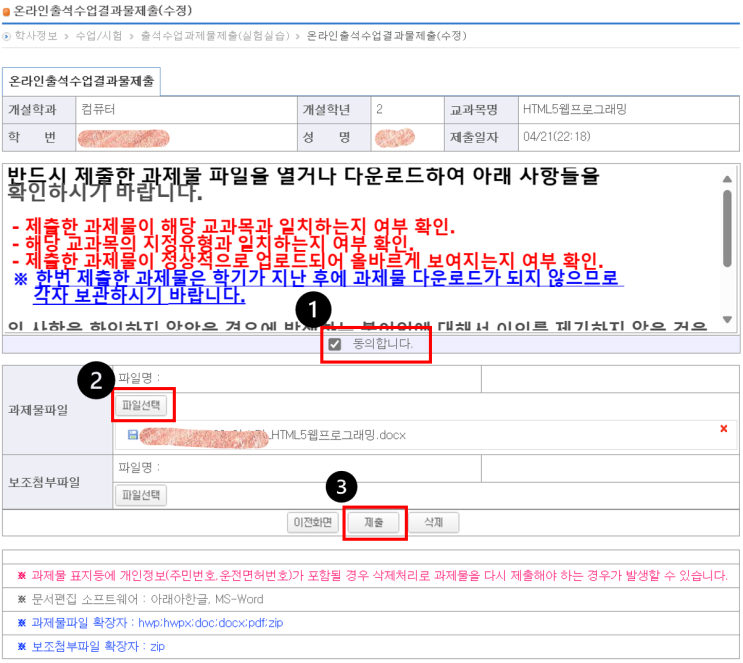Submit with the 제출 button
This screenshot has height=663, width=743.
(373, 522)
